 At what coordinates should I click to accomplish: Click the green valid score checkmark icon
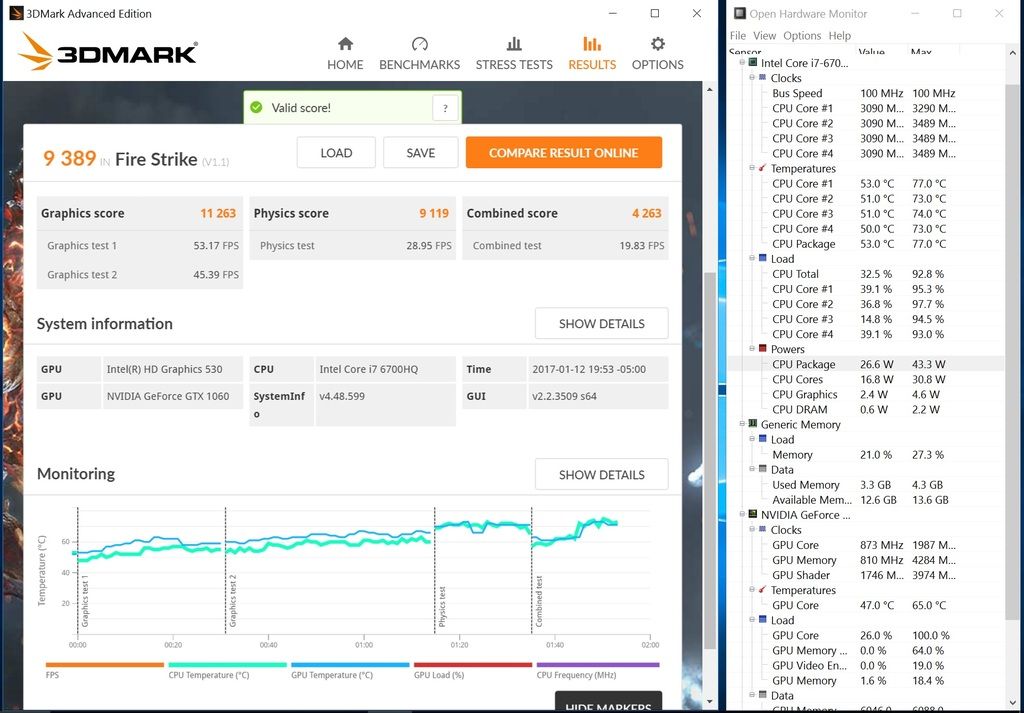pos(256,107)
